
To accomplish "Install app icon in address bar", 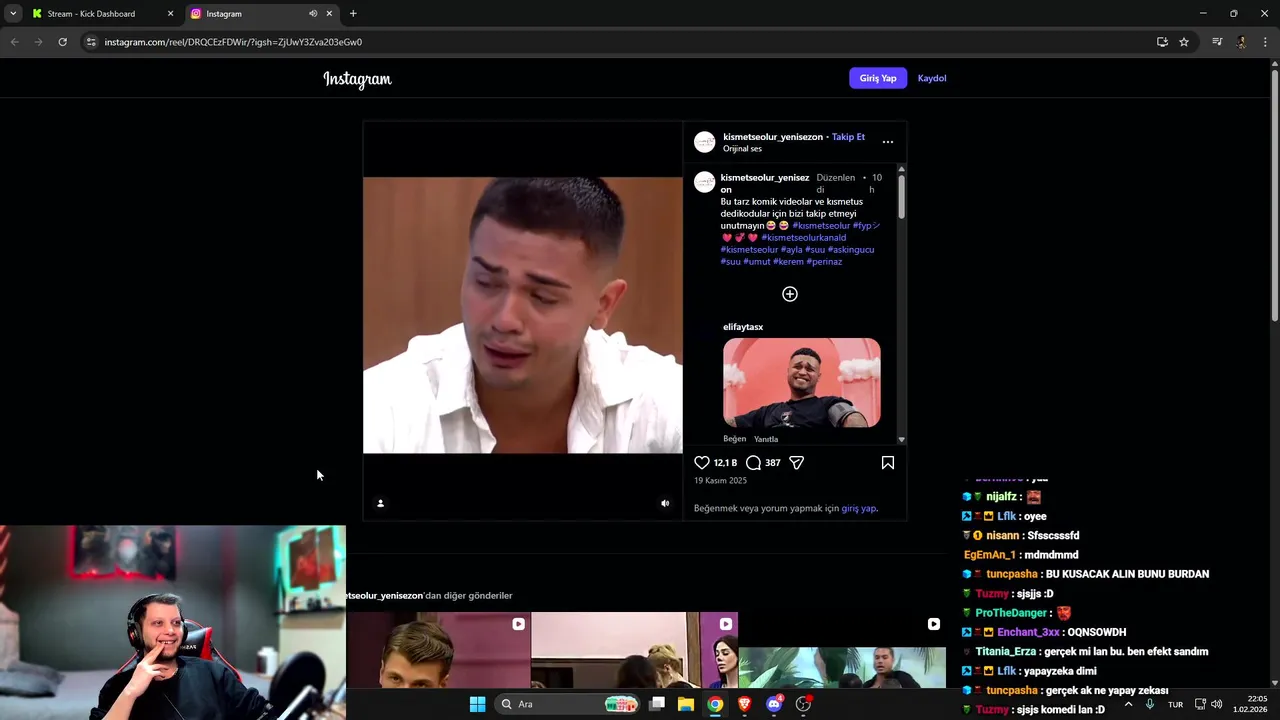I will (x=1162, y=42).
